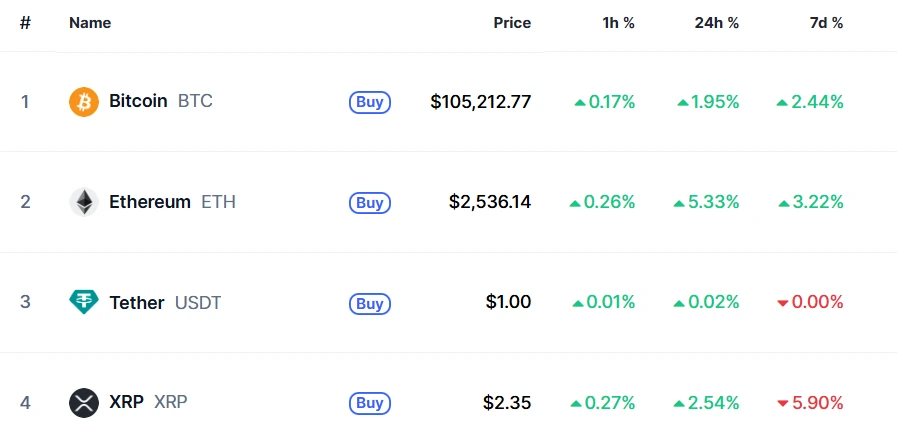Sort the table by Name header

coord(90,23)
